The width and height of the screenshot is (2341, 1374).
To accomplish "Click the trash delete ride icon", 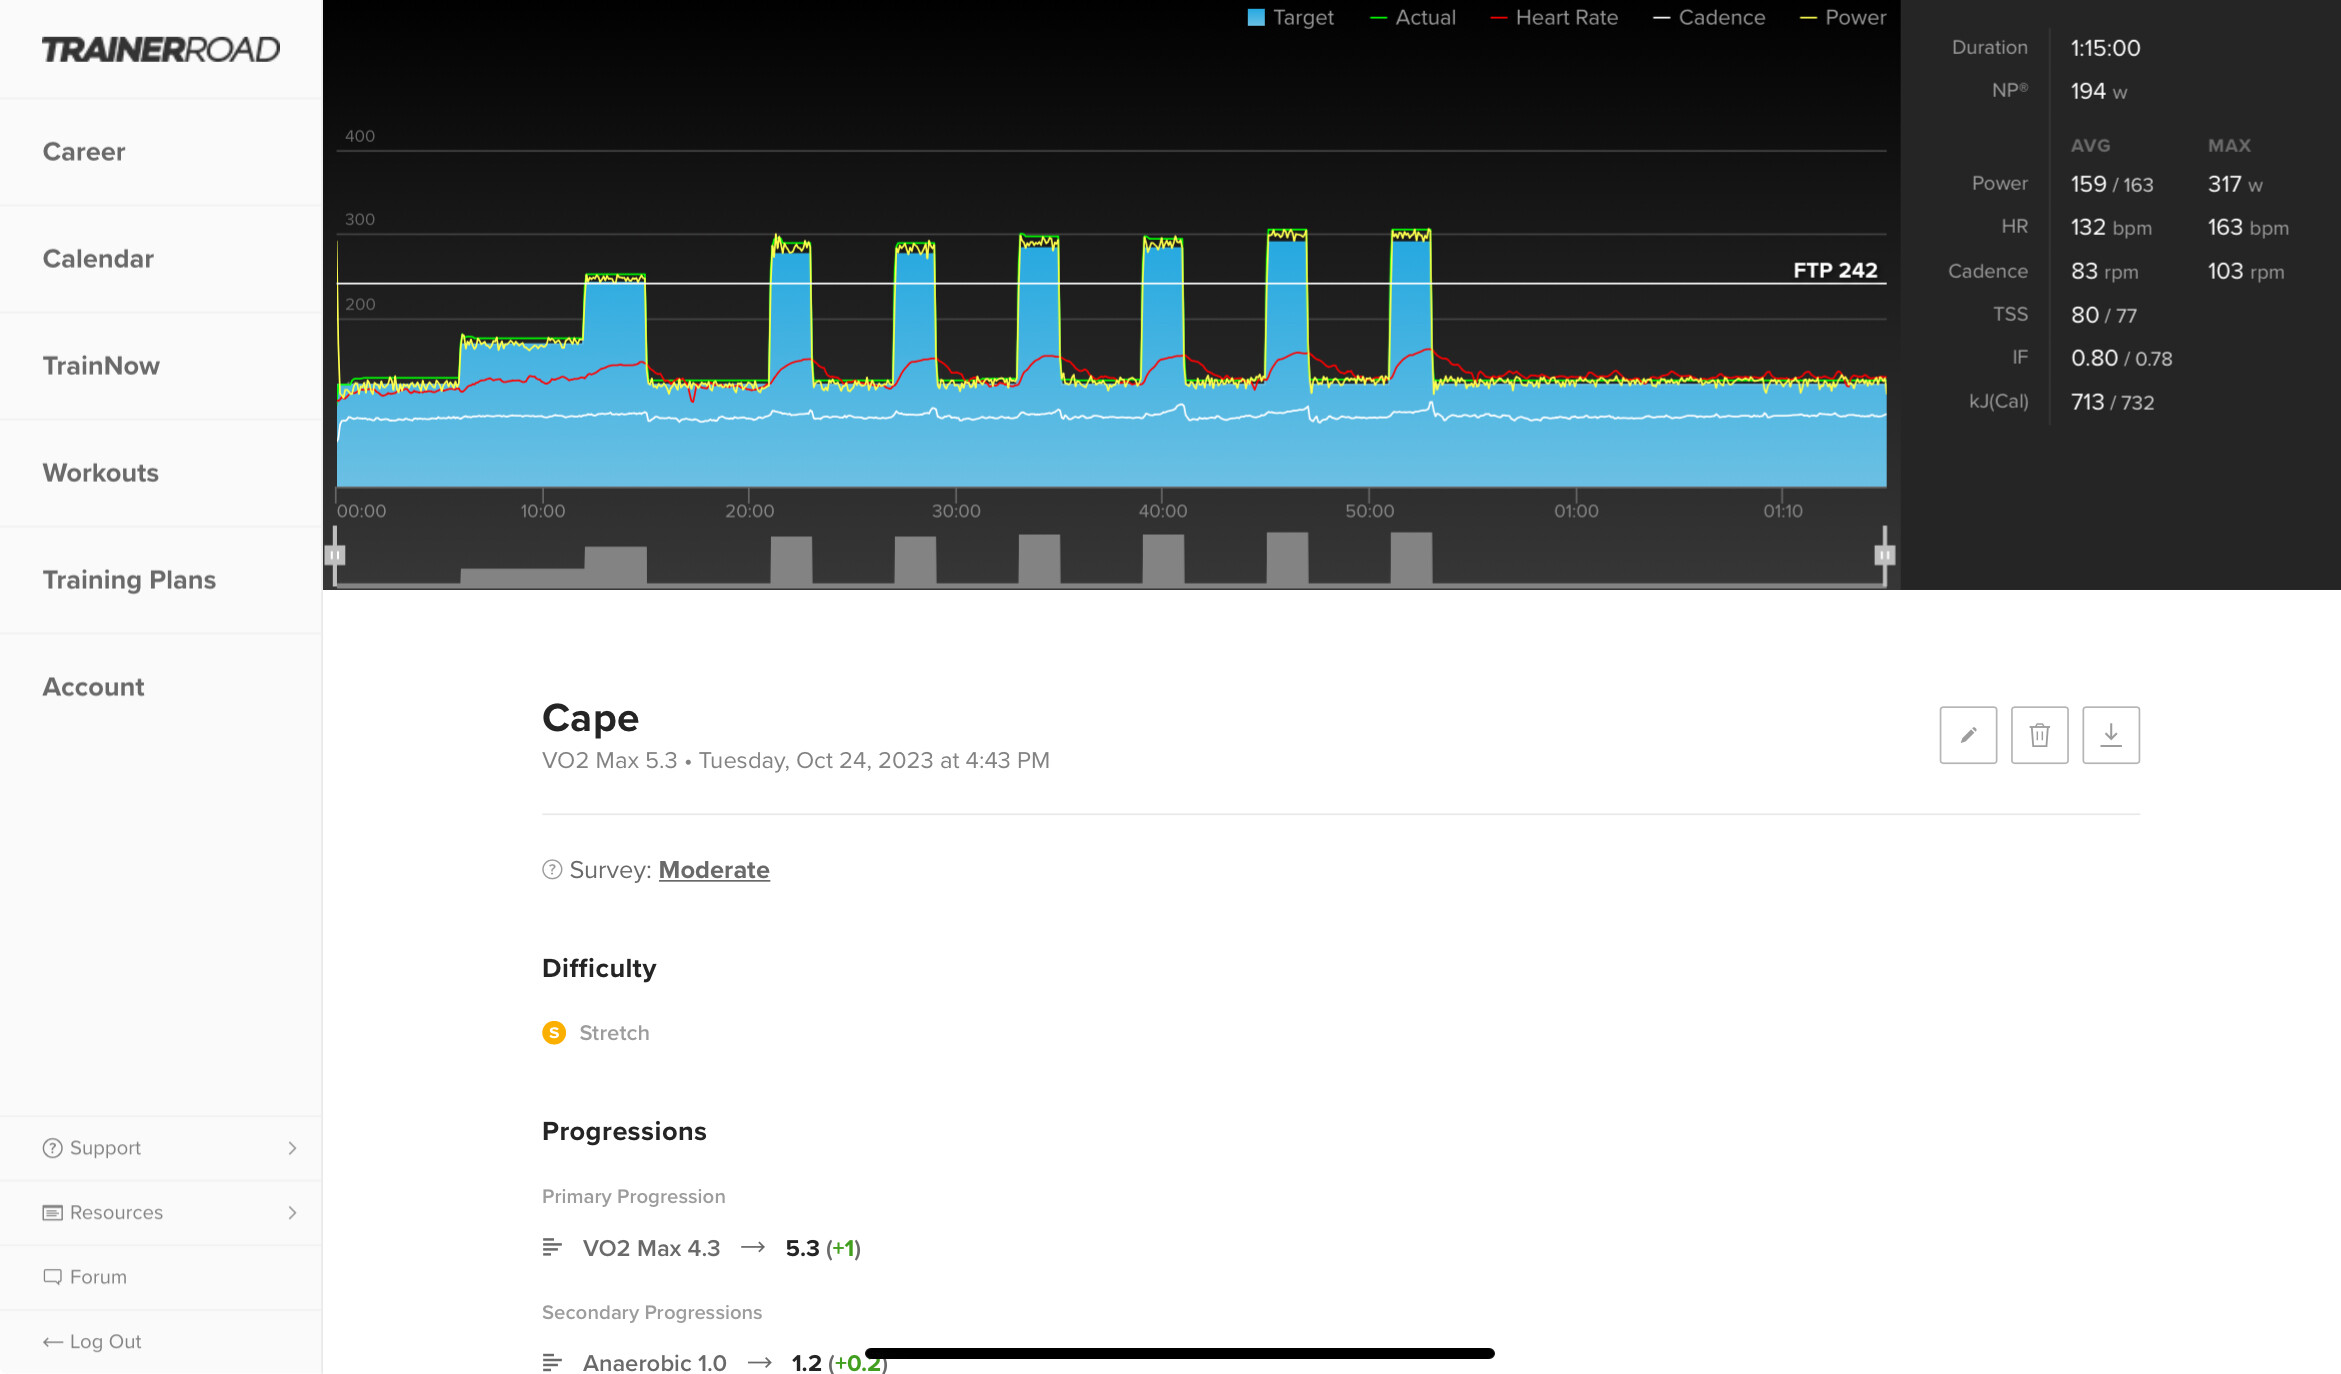I will click(x=2039, y=735).
